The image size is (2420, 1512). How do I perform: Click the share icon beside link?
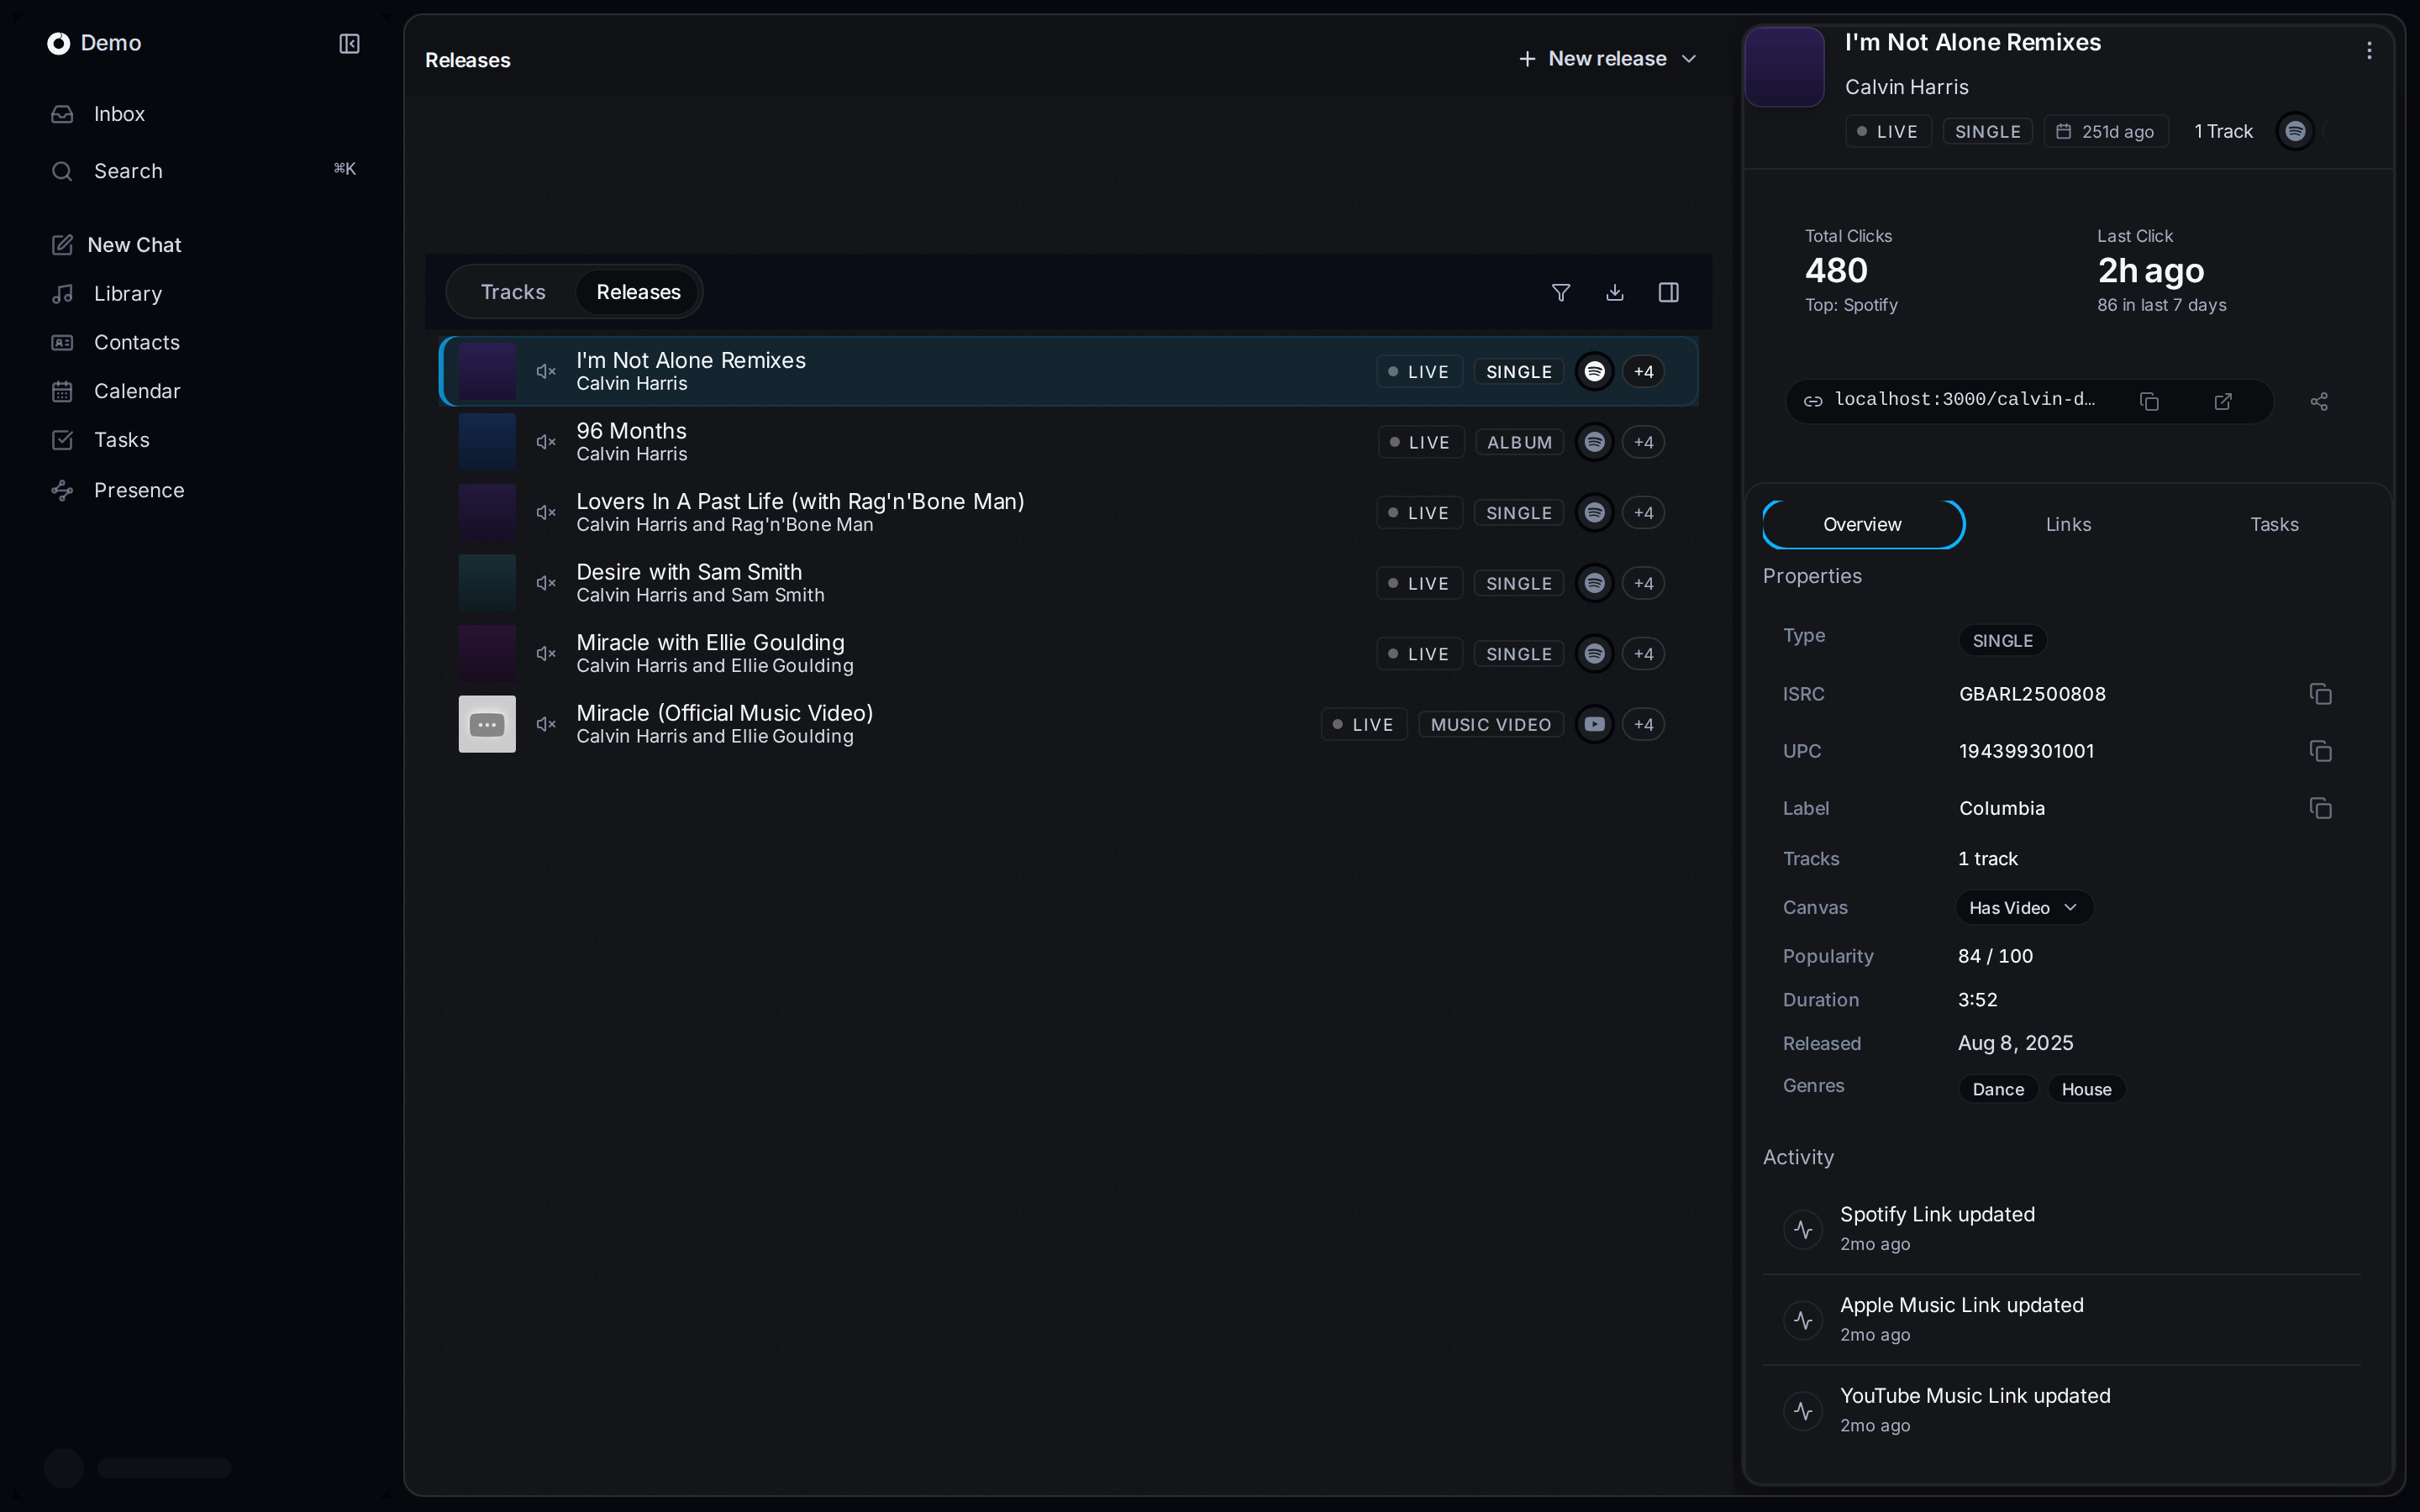point(2319,401)
